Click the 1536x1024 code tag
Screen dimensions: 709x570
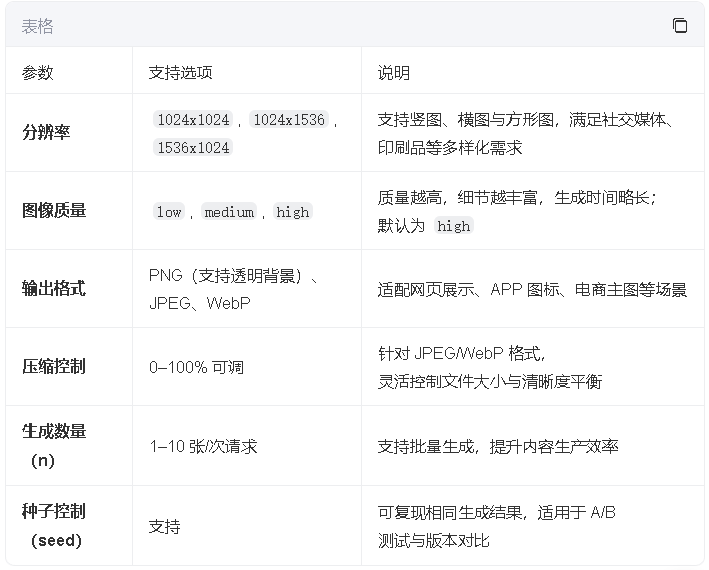pos(193,148)
